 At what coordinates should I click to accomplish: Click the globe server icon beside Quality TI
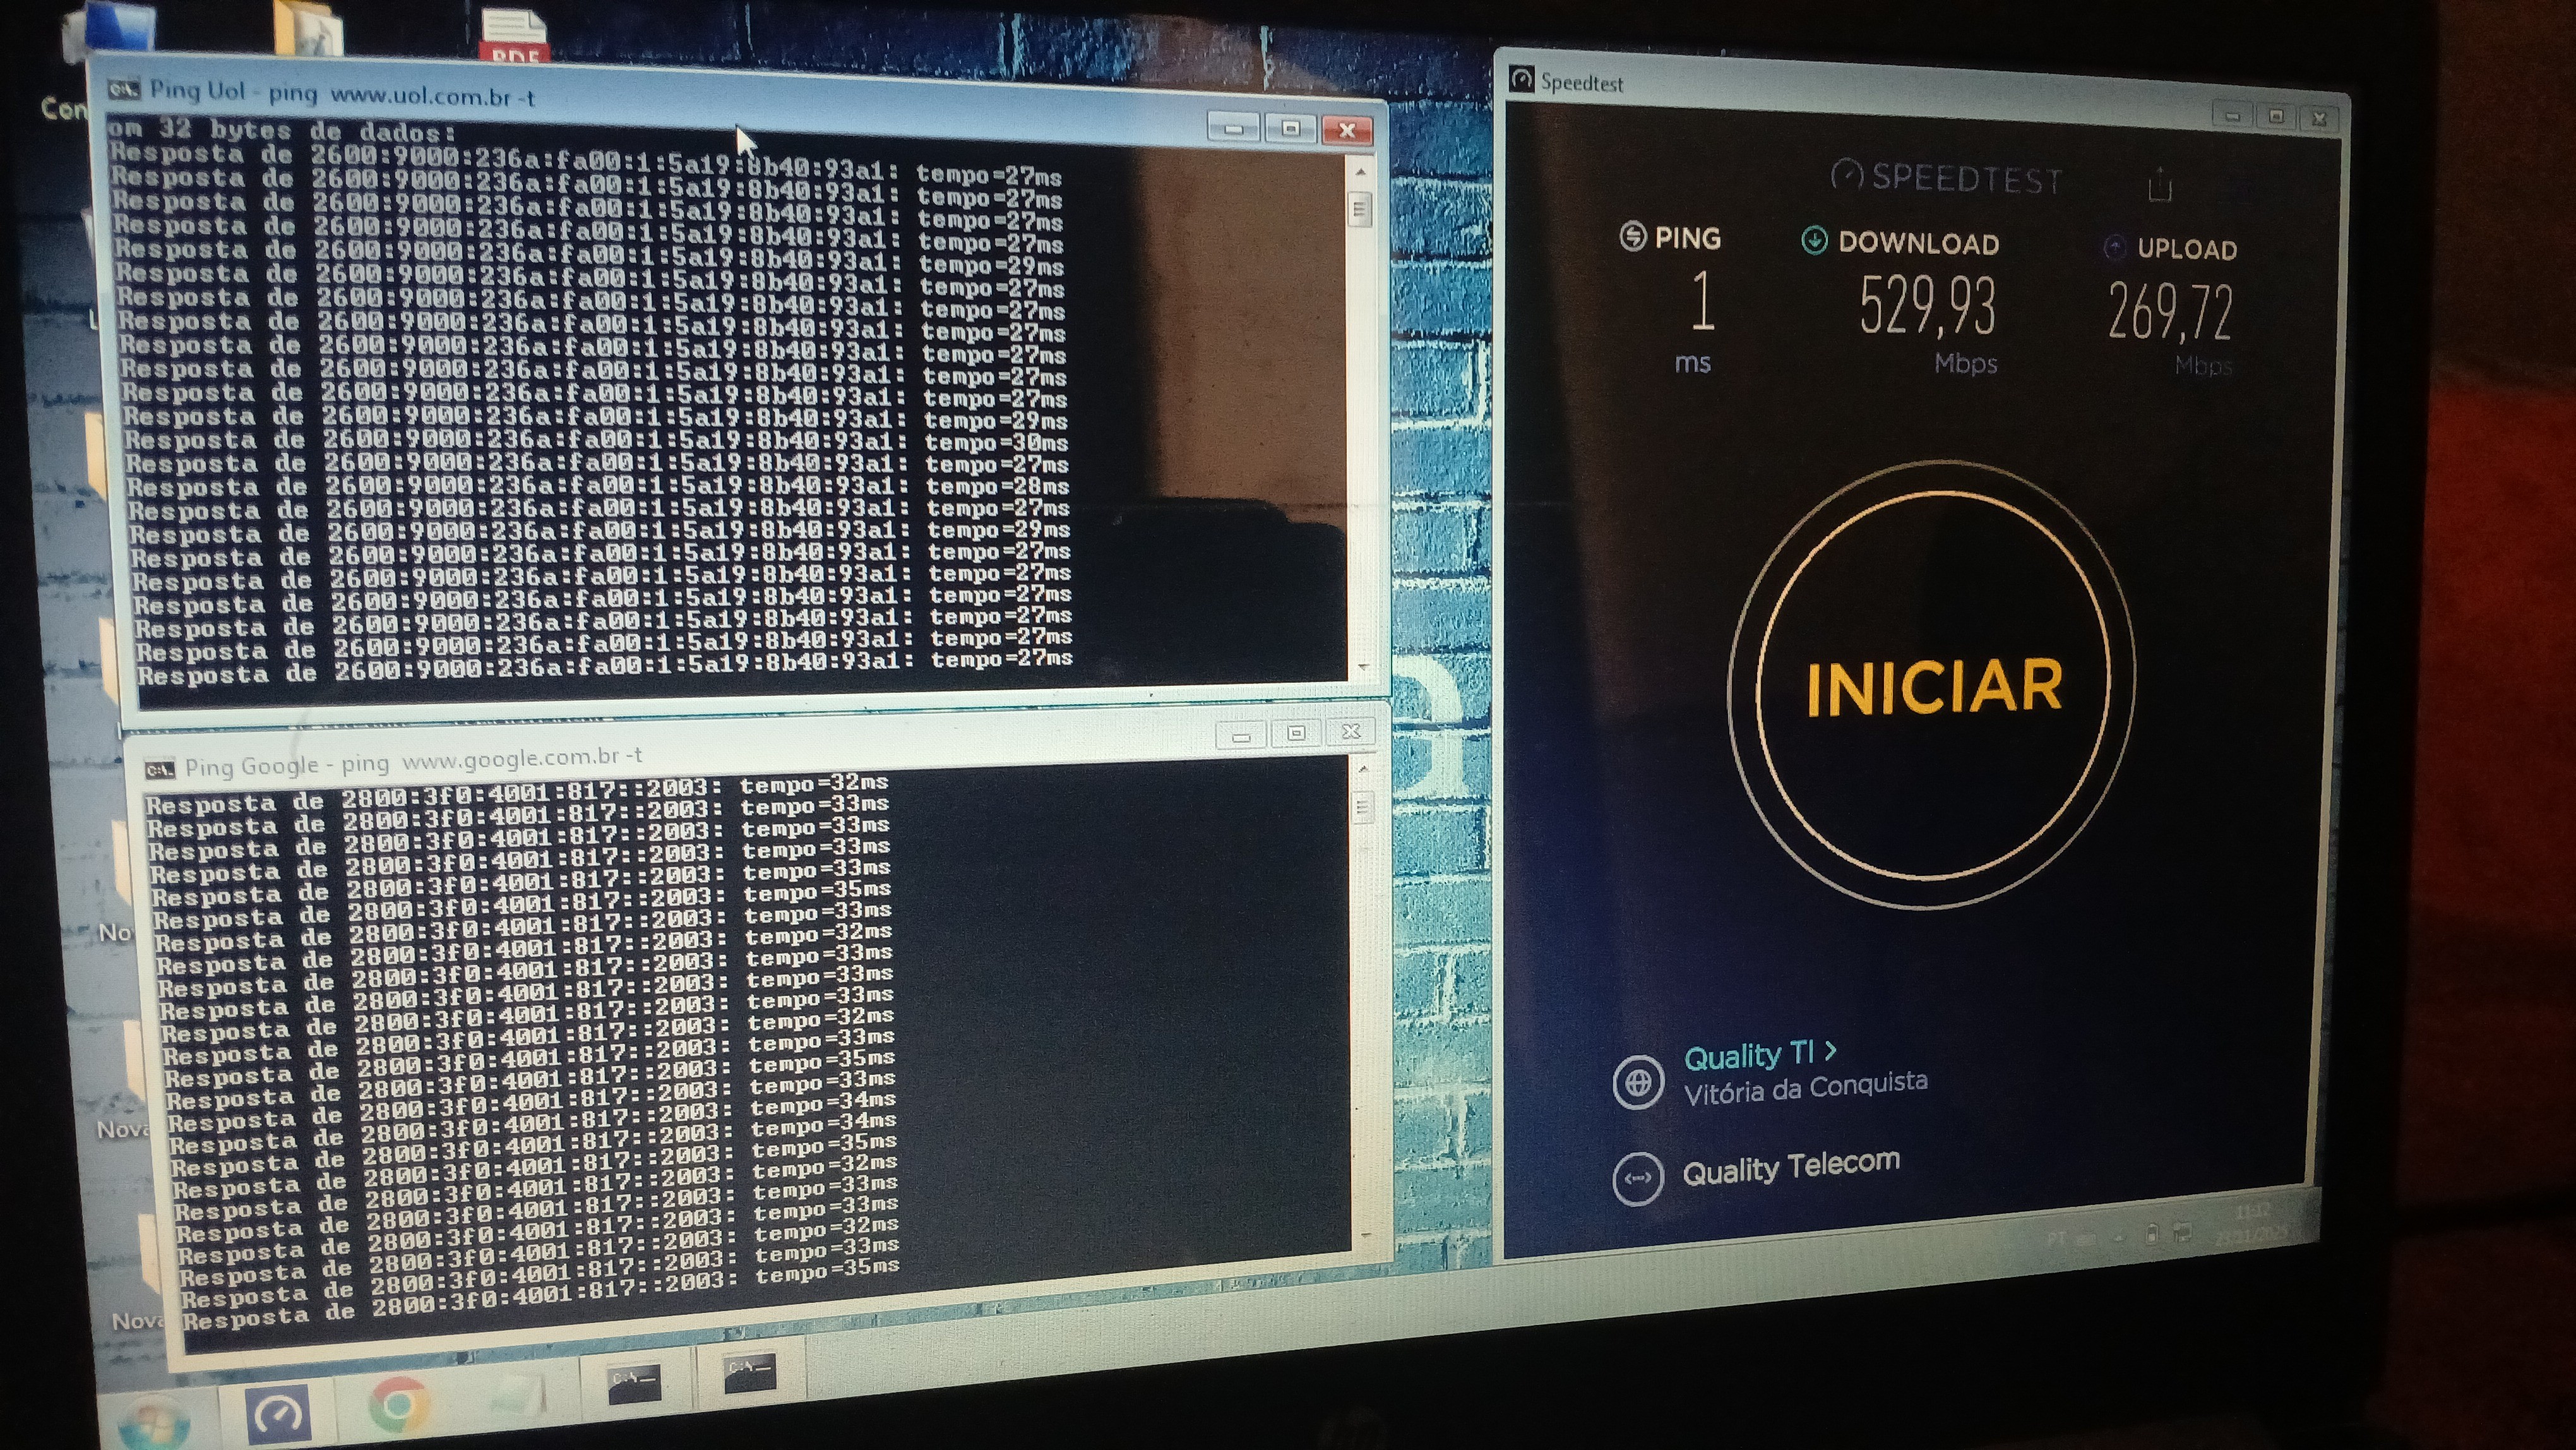coord(1638,1082)
